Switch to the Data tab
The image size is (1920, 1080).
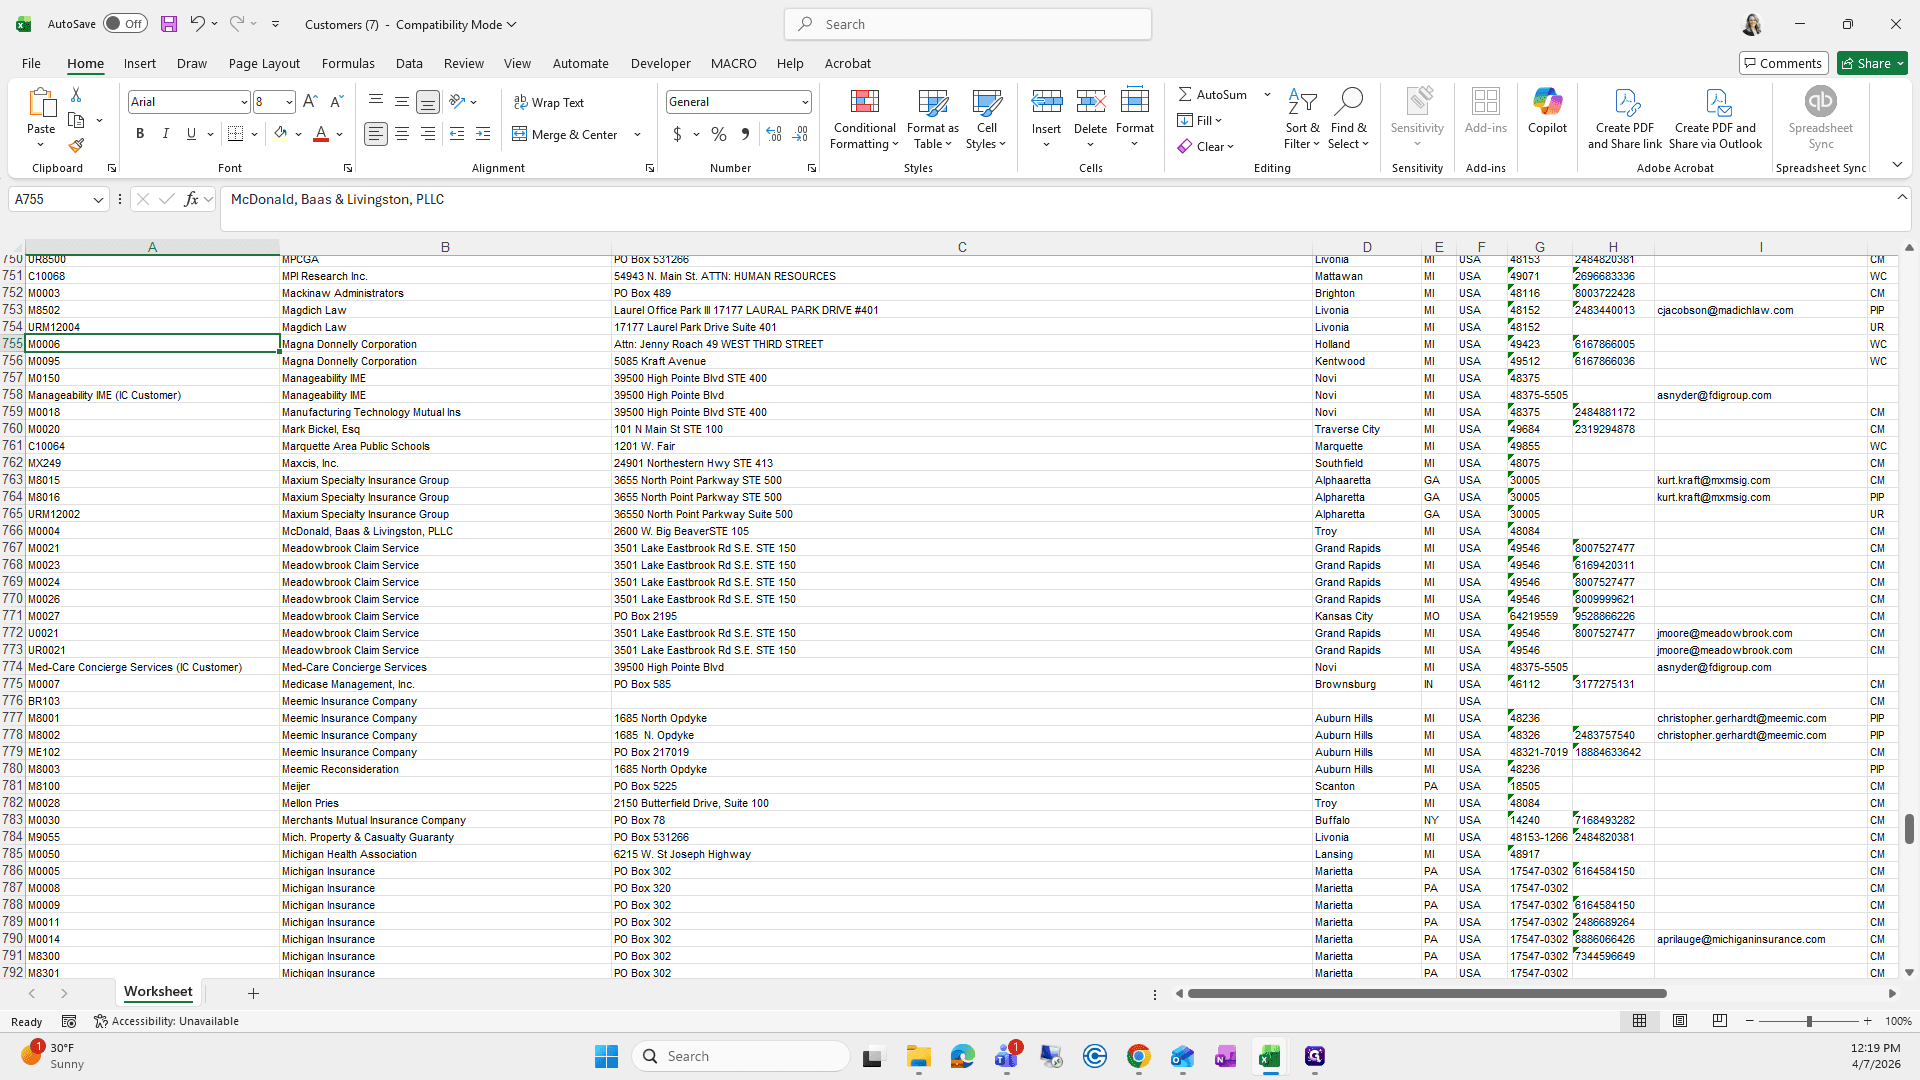(x=409, y=63)
